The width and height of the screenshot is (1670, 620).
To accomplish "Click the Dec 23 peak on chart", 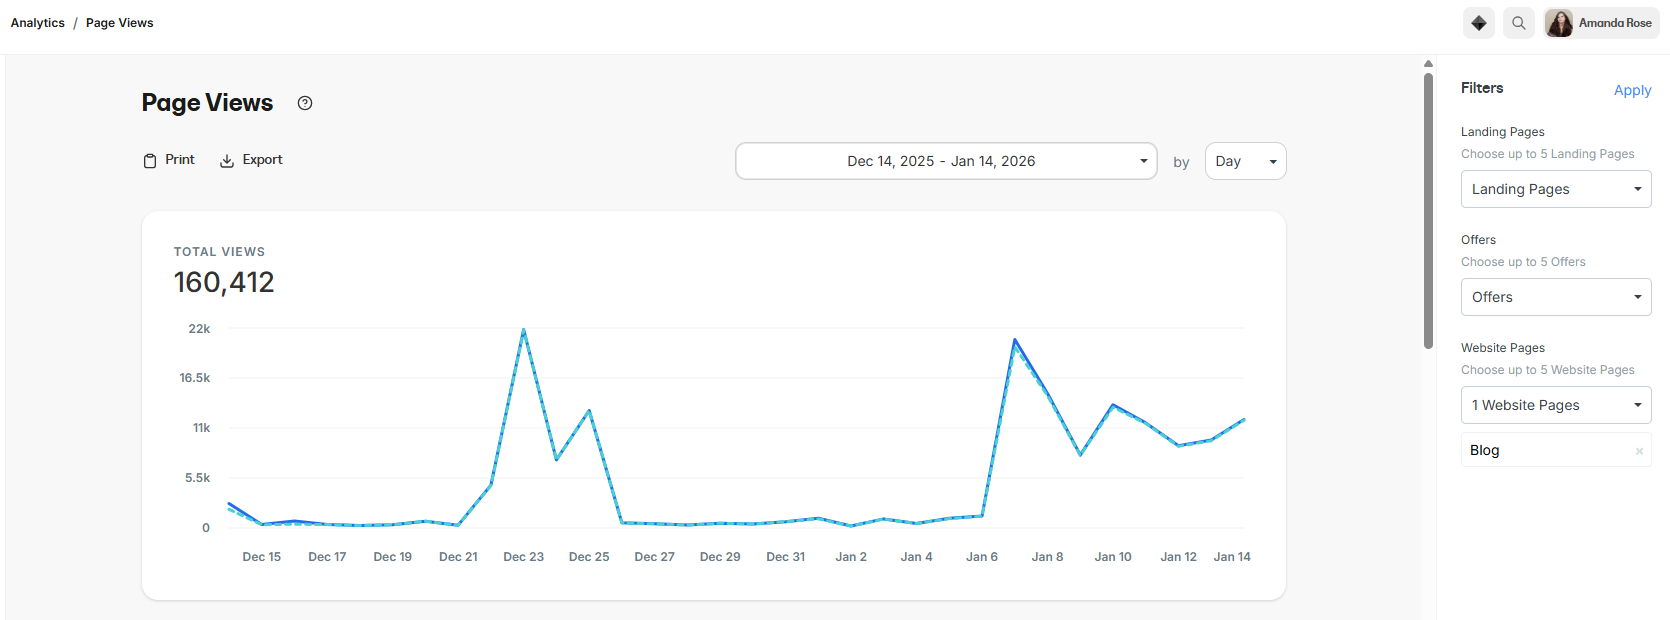I will [524, 330].
